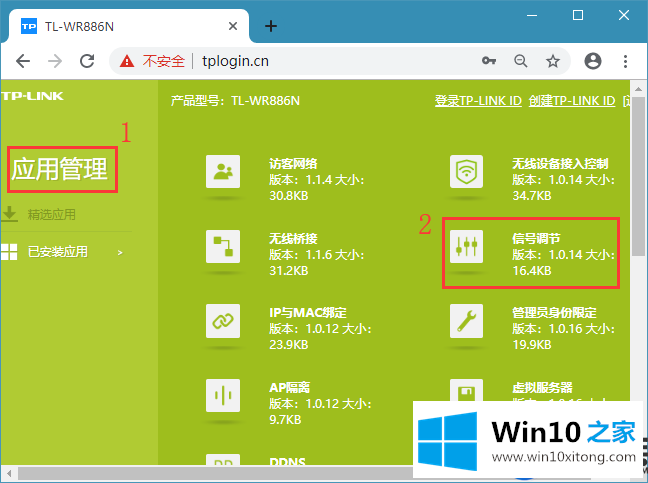Open the 管理员身份限定 wrench icon

coord(466,321)
